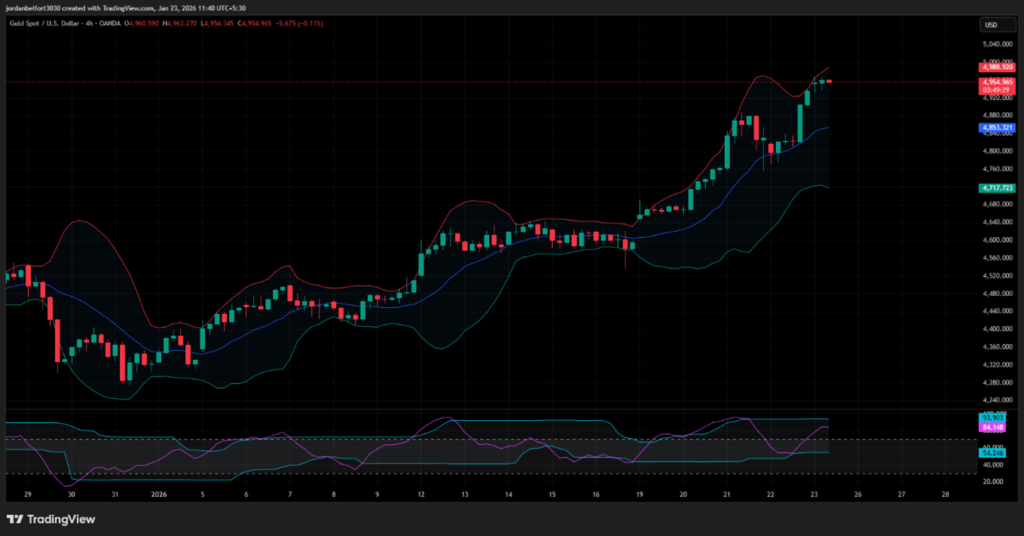Open the USD currency dropdown
1024x536 pixels.
992,25
